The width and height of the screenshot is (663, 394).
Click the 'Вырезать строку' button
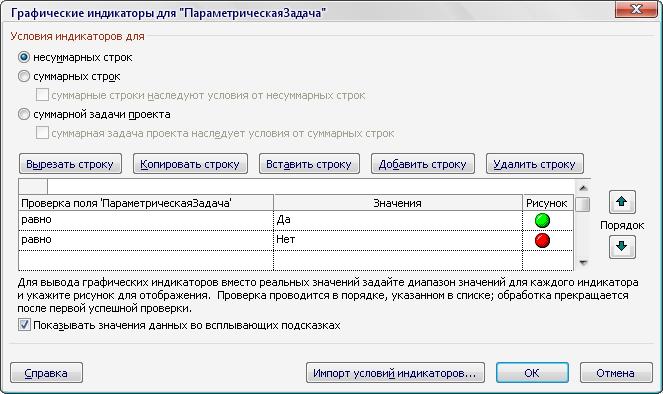click(x=70, y=164)
